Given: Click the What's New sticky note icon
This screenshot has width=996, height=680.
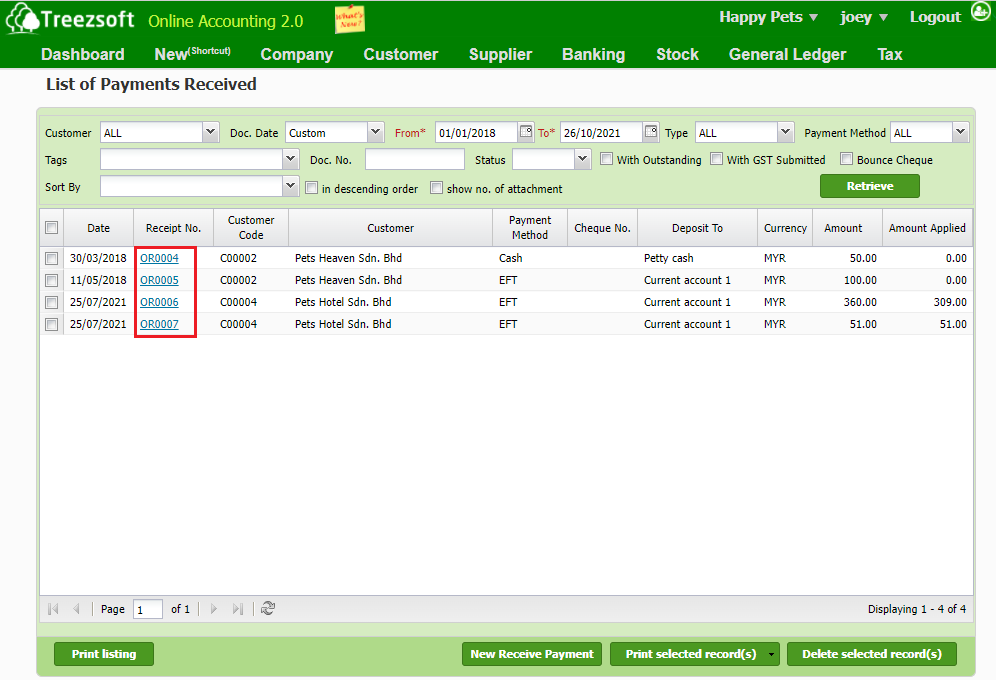Looking at the screenshot, I should 349,18.
